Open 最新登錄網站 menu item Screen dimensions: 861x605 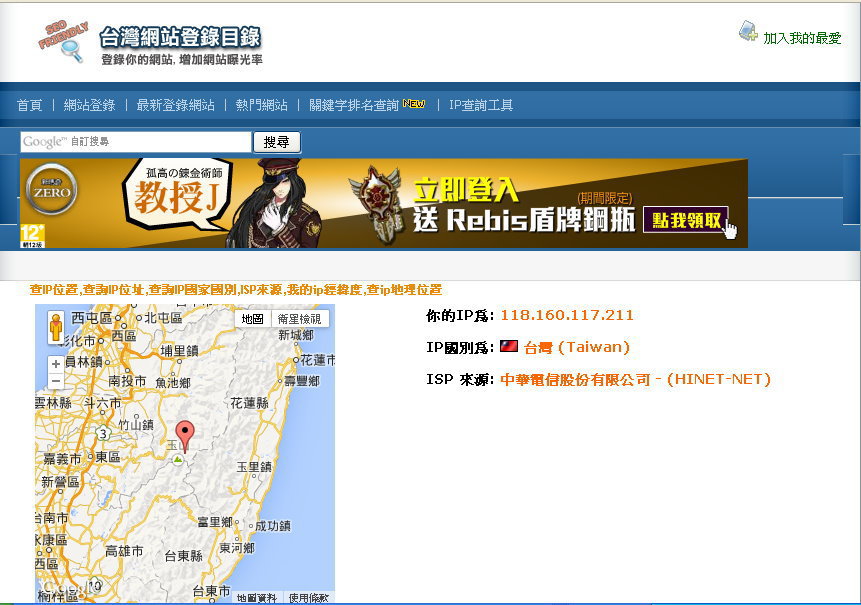175,105
